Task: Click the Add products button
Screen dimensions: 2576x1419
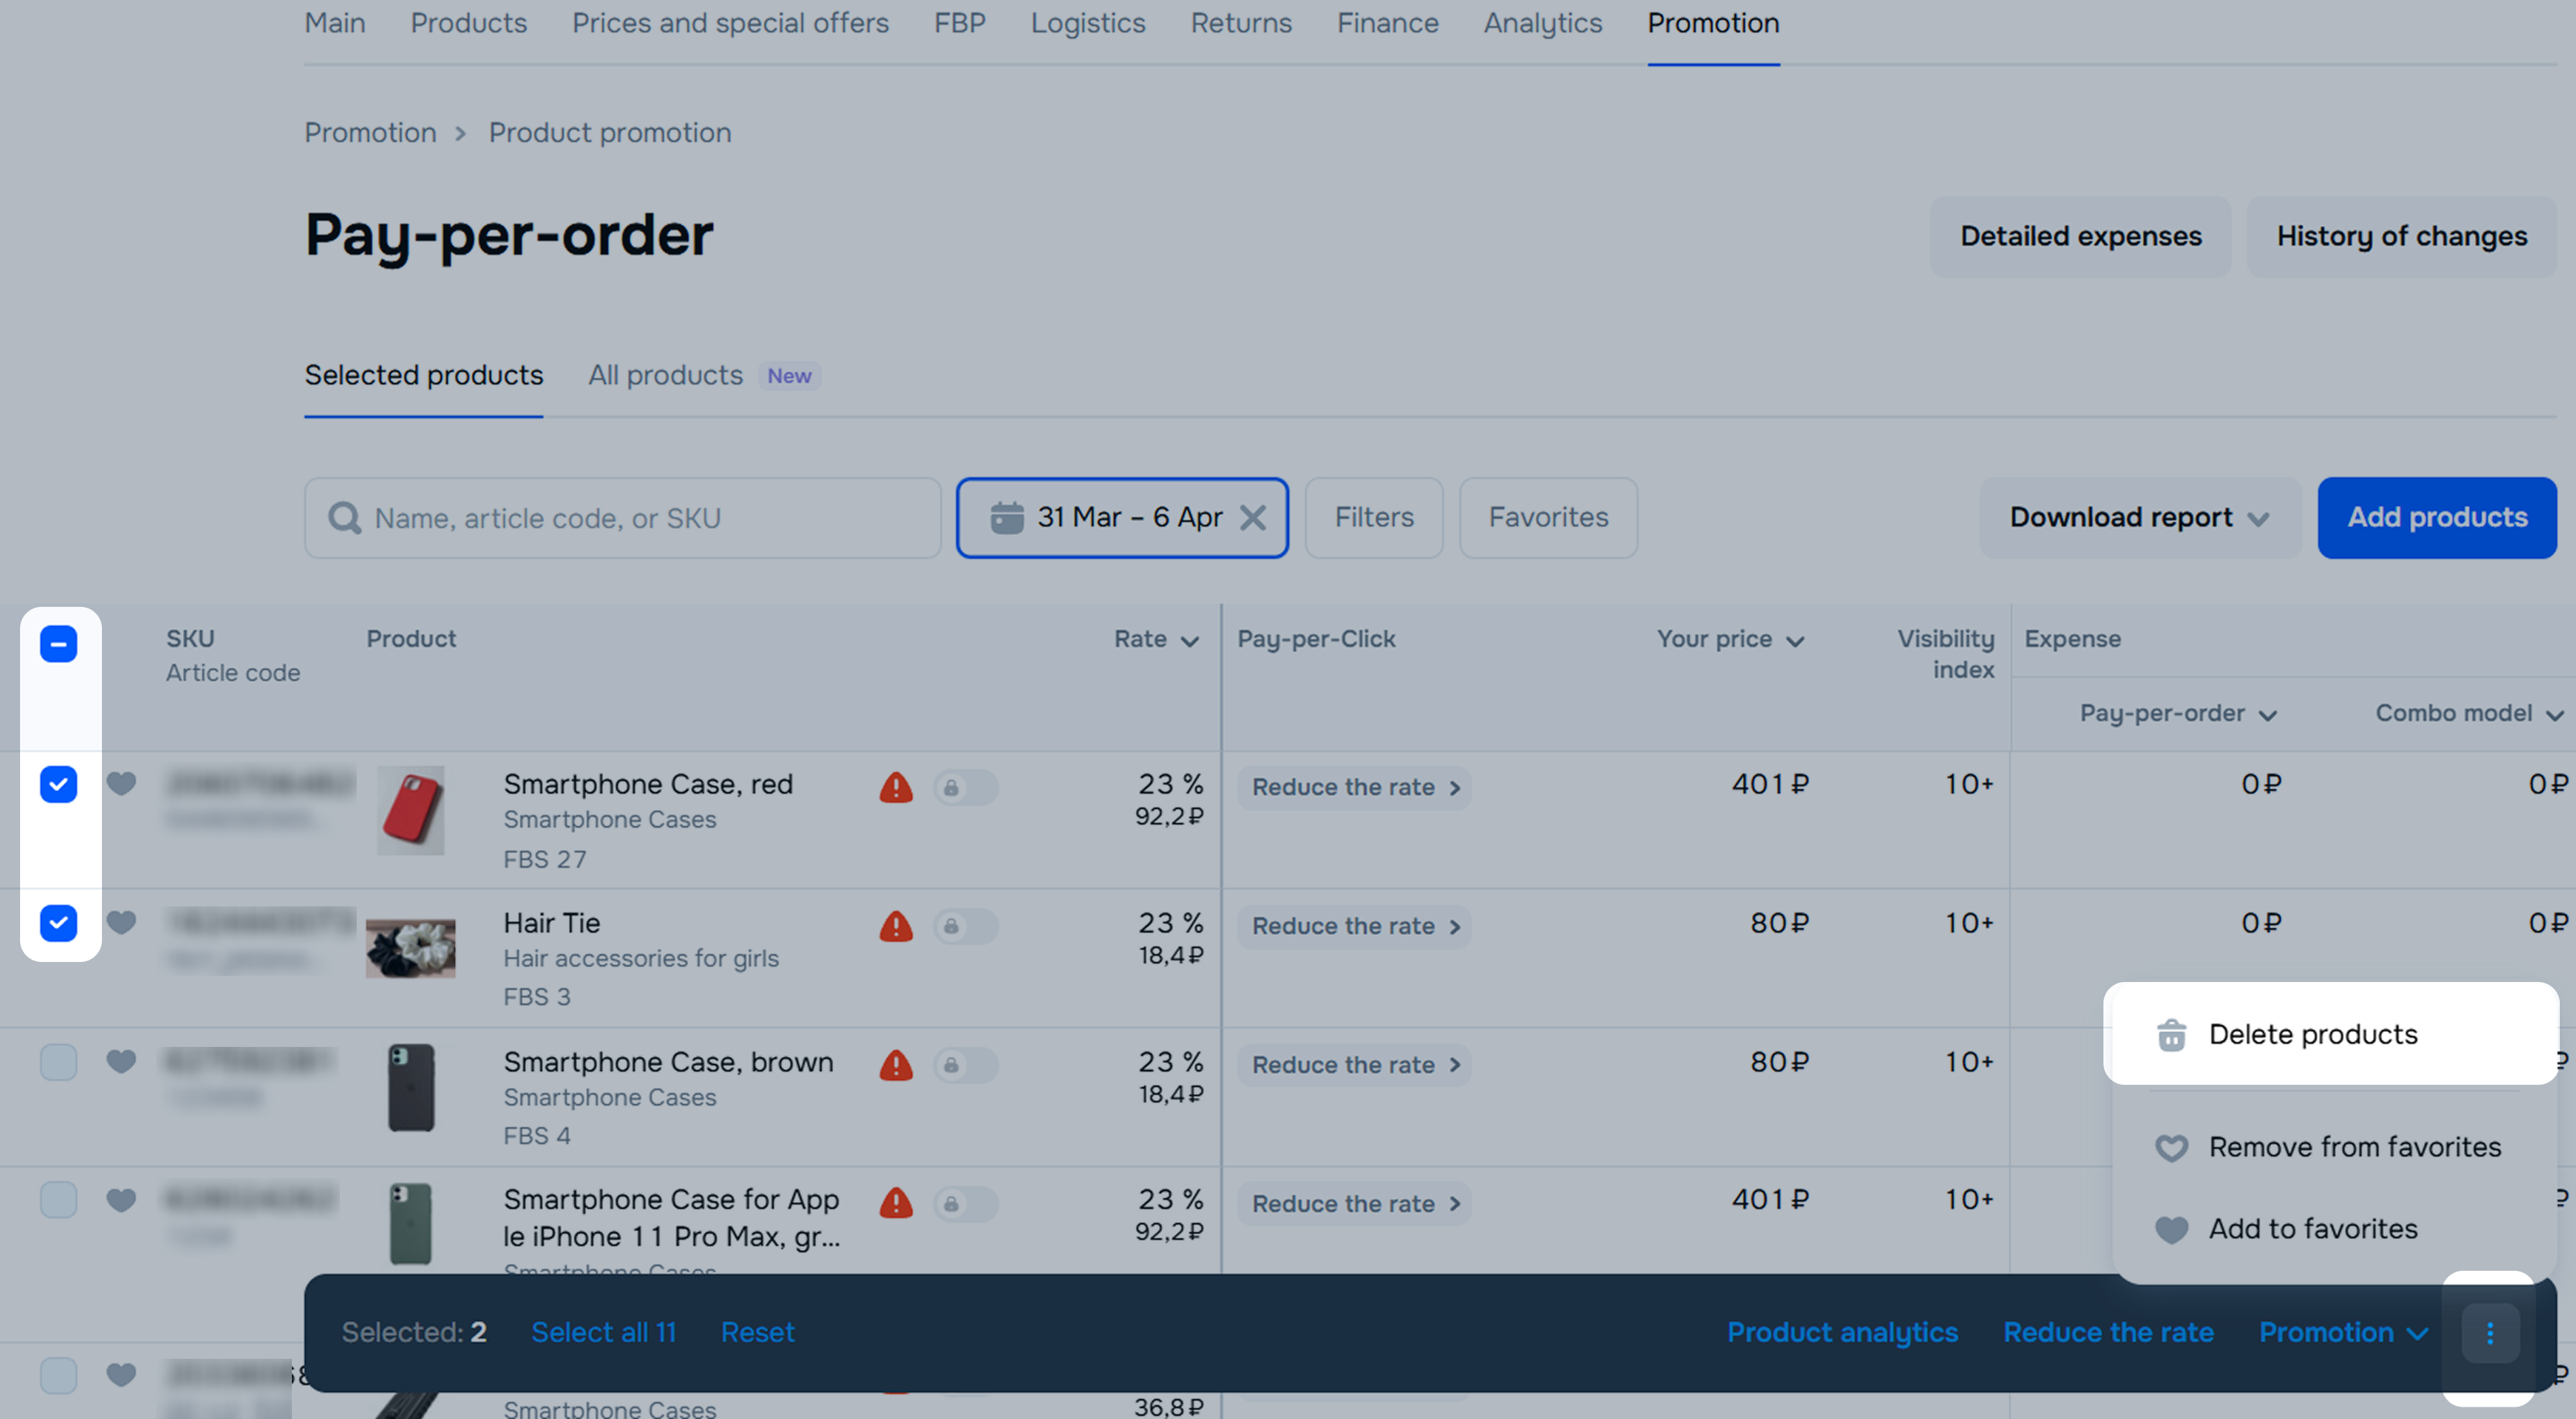Action: (2436, 518)
